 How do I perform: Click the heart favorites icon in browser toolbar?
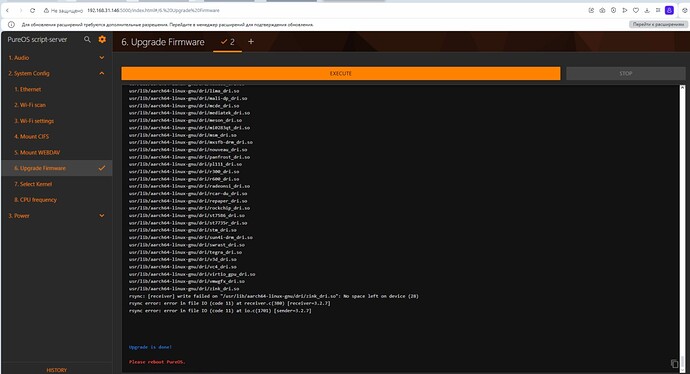click(635, 10)
